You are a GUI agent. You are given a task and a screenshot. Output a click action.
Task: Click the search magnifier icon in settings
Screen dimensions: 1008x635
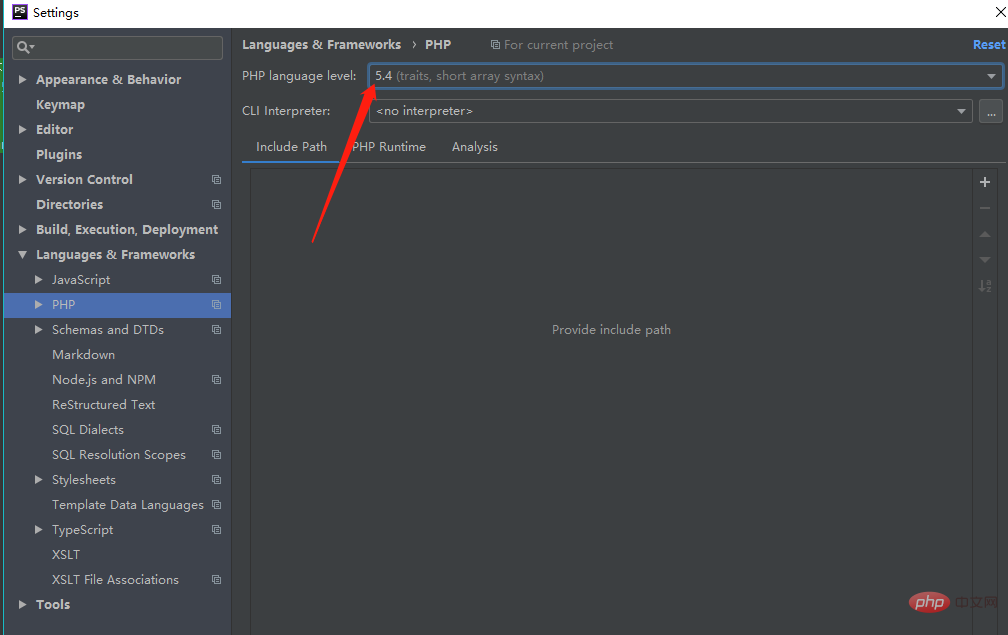[24, 47]
